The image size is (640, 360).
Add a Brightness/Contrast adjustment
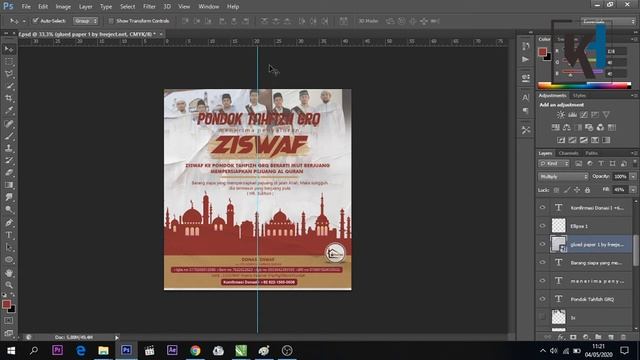[x=561, y=115]
